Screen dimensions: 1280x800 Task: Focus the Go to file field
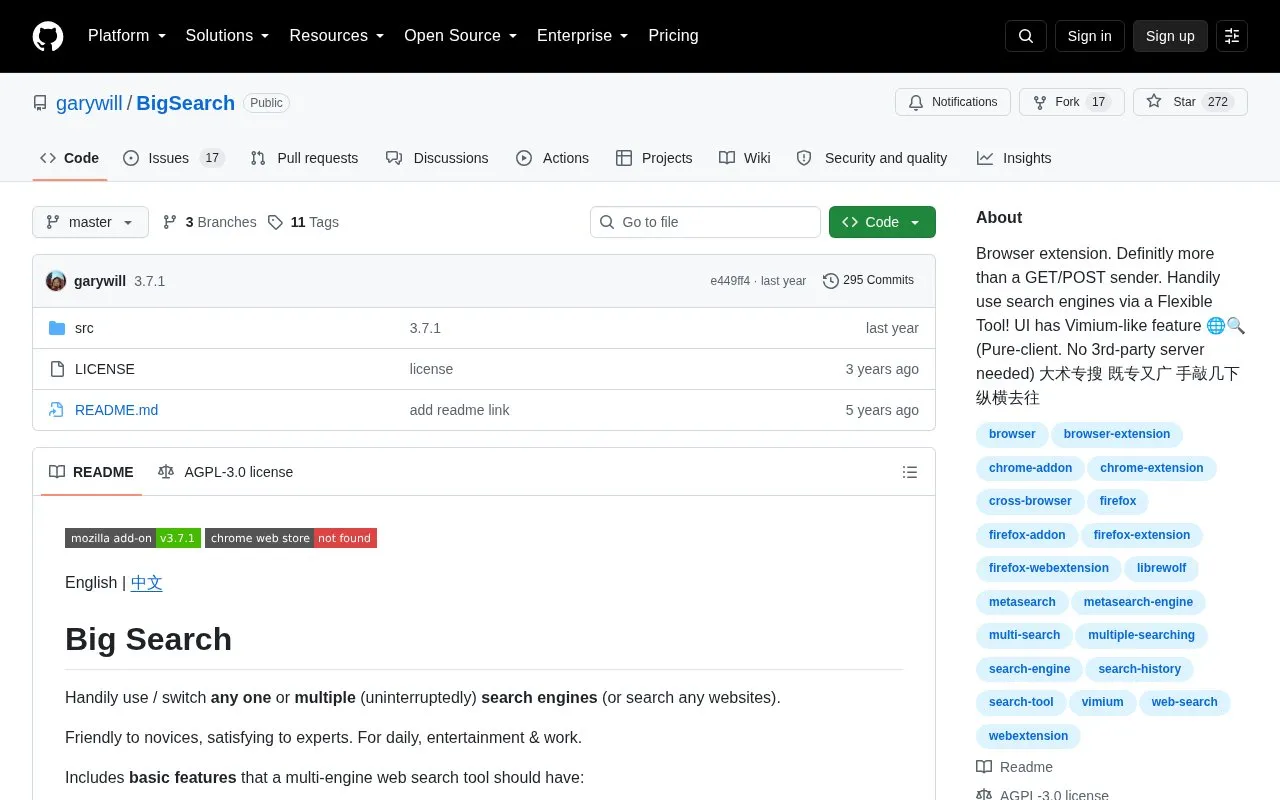pyautogui.click(x=705, y=222)
